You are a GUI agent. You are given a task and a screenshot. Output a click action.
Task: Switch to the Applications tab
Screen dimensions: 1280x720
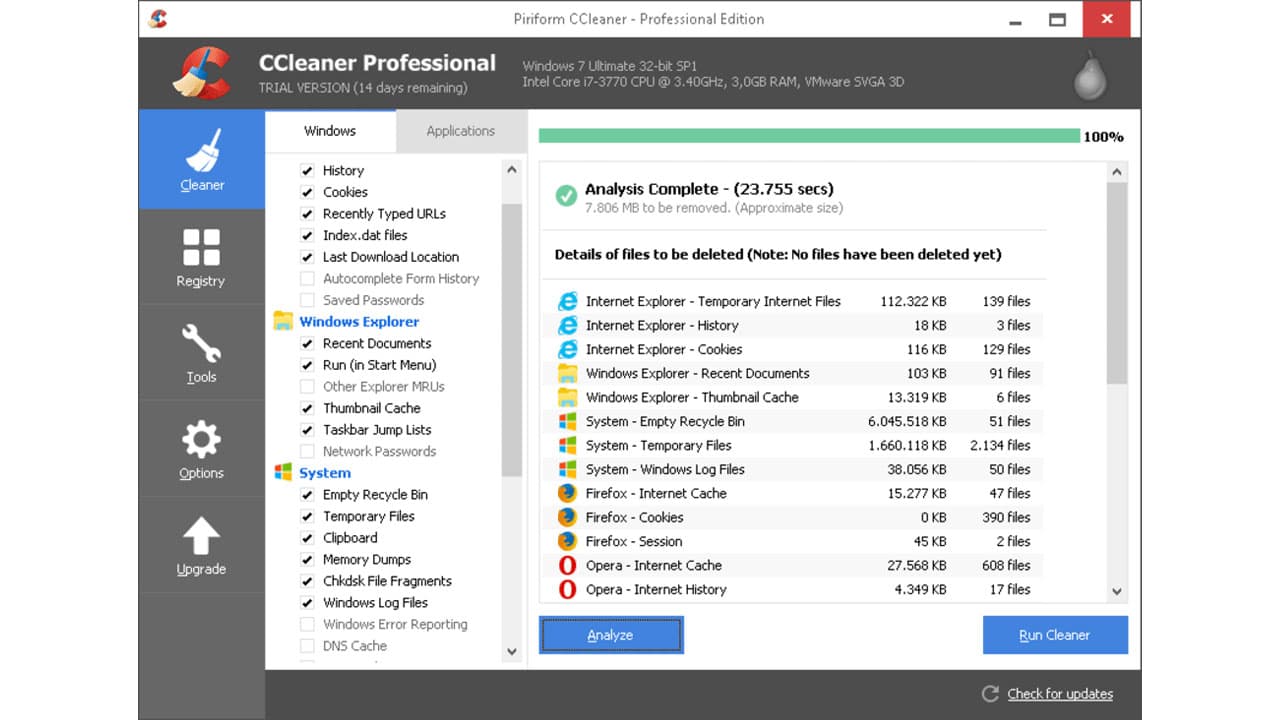pos(460,131)
